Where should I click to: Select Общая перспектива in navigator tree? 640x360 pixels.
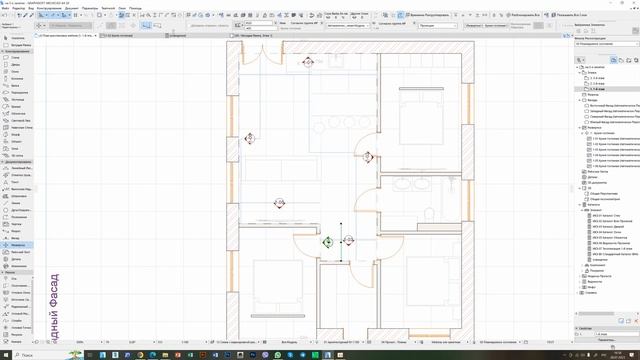[x=604, y=193]
